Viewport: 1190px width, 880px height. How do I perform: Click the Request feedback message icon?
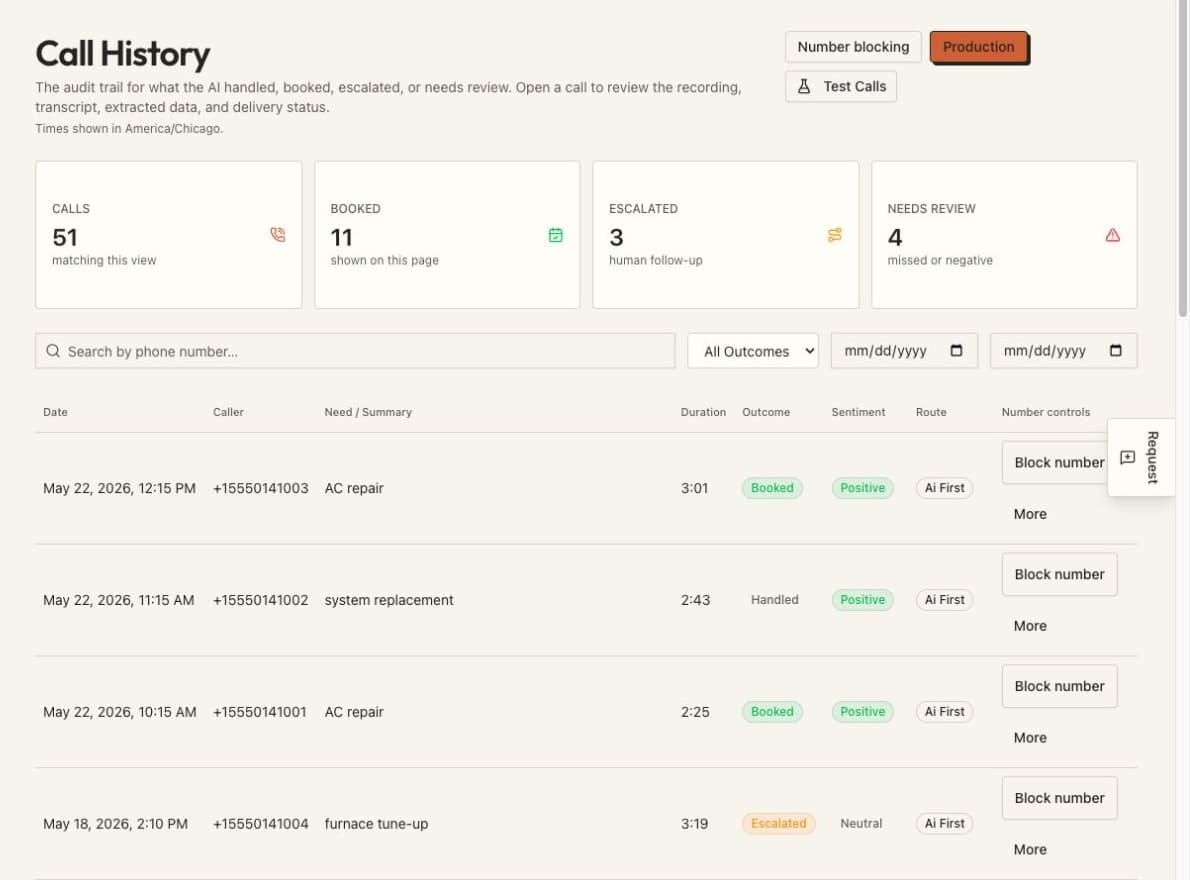(x=1128, y=457)
